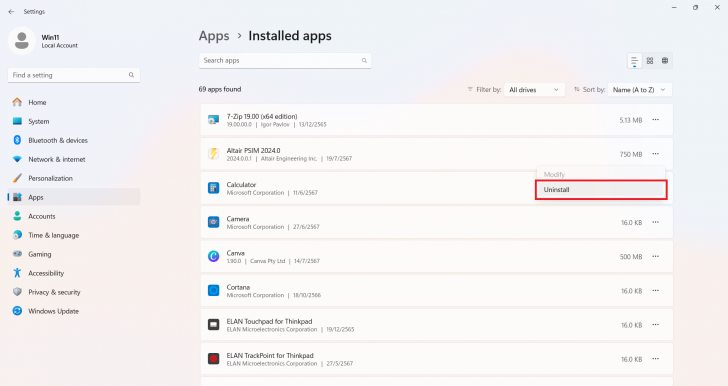Select the Calculator app name text
Image resolution: width=728 pixels, height=386 pixels.
pos(241,184)
